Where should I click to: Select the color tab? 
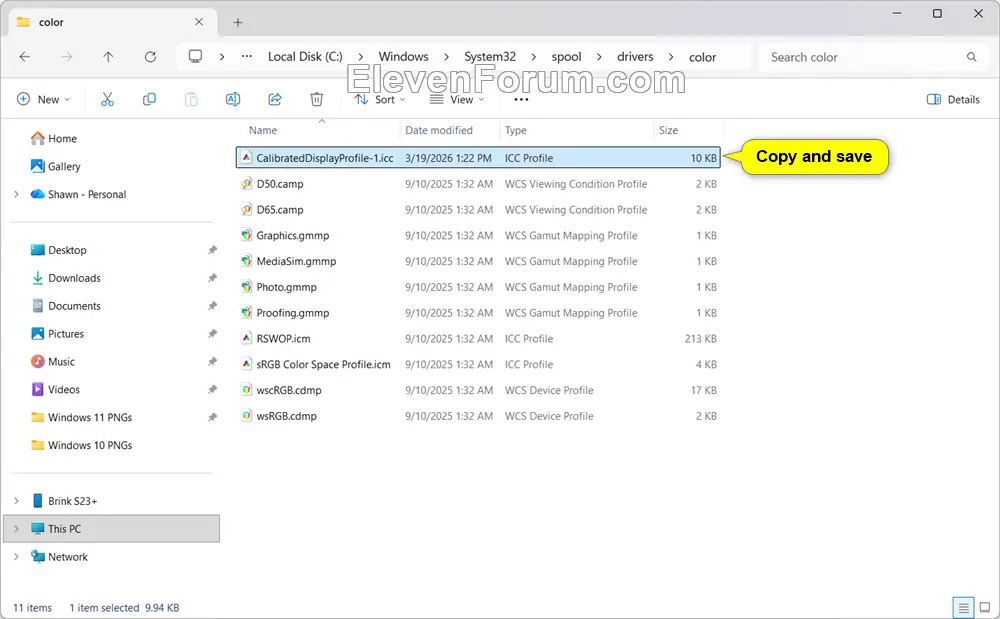(114, 22)
